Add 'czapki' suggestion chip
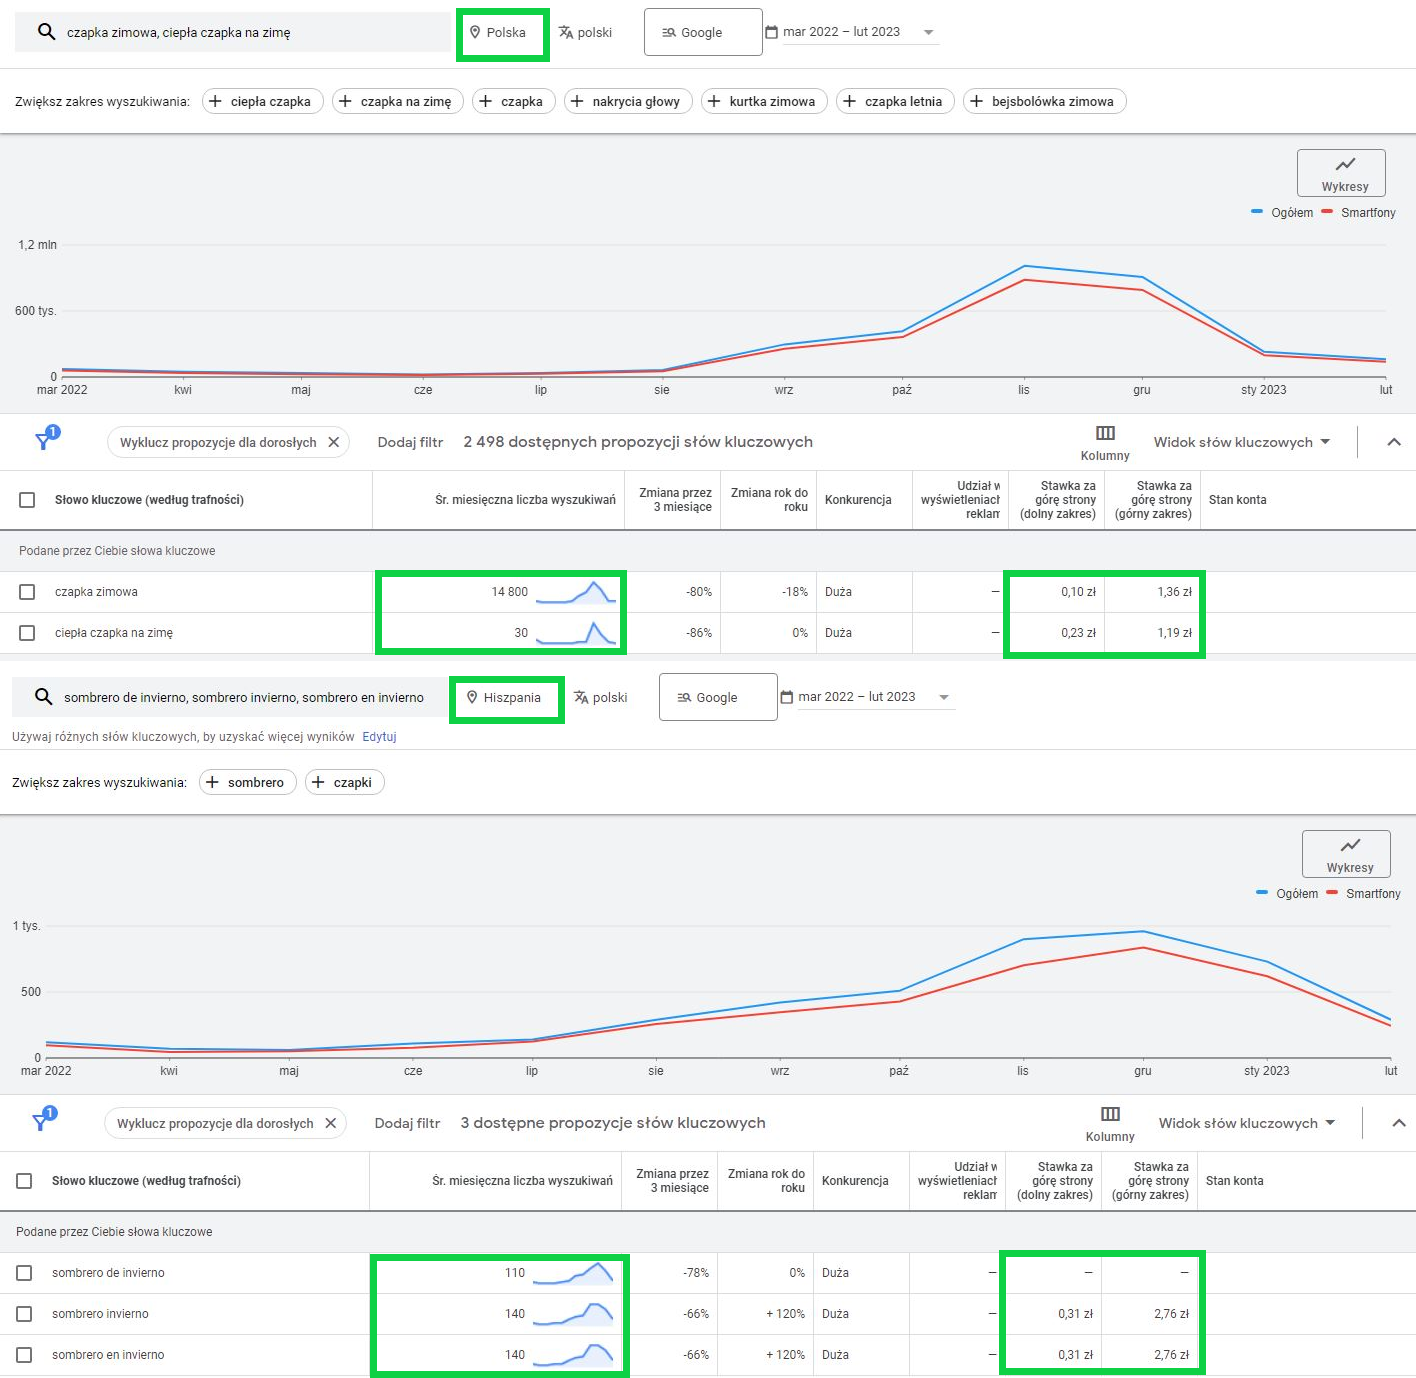Viewport: 1416px width, 1378px height. tap(345, 782)
